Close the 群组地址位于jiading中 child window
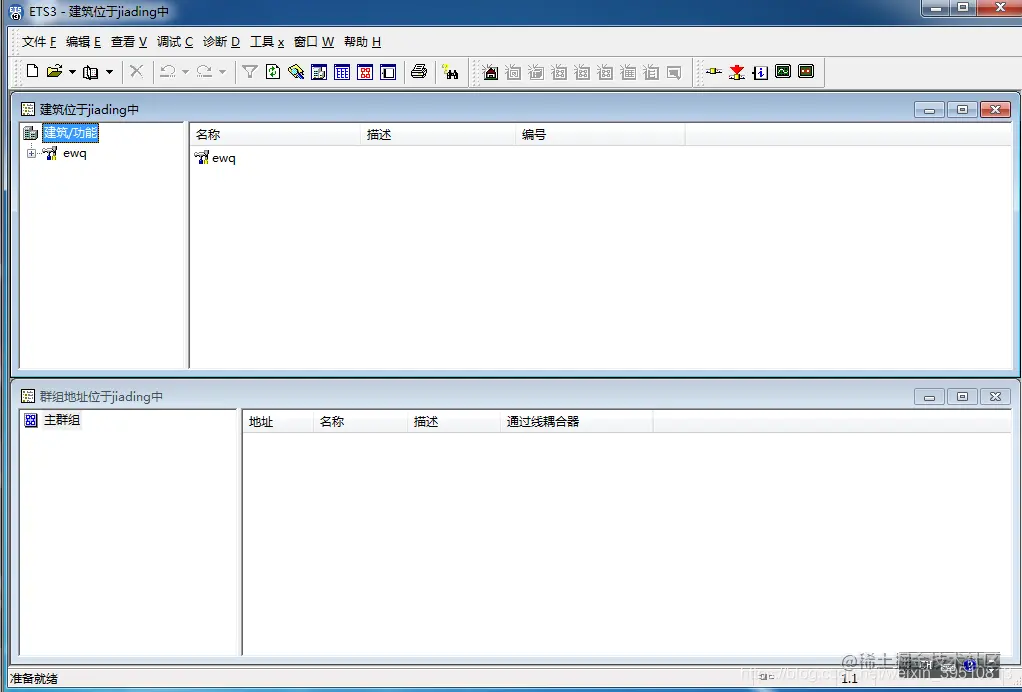Image resolution: width=1022 pixels, height=692 pixels. tap(995, 396)
